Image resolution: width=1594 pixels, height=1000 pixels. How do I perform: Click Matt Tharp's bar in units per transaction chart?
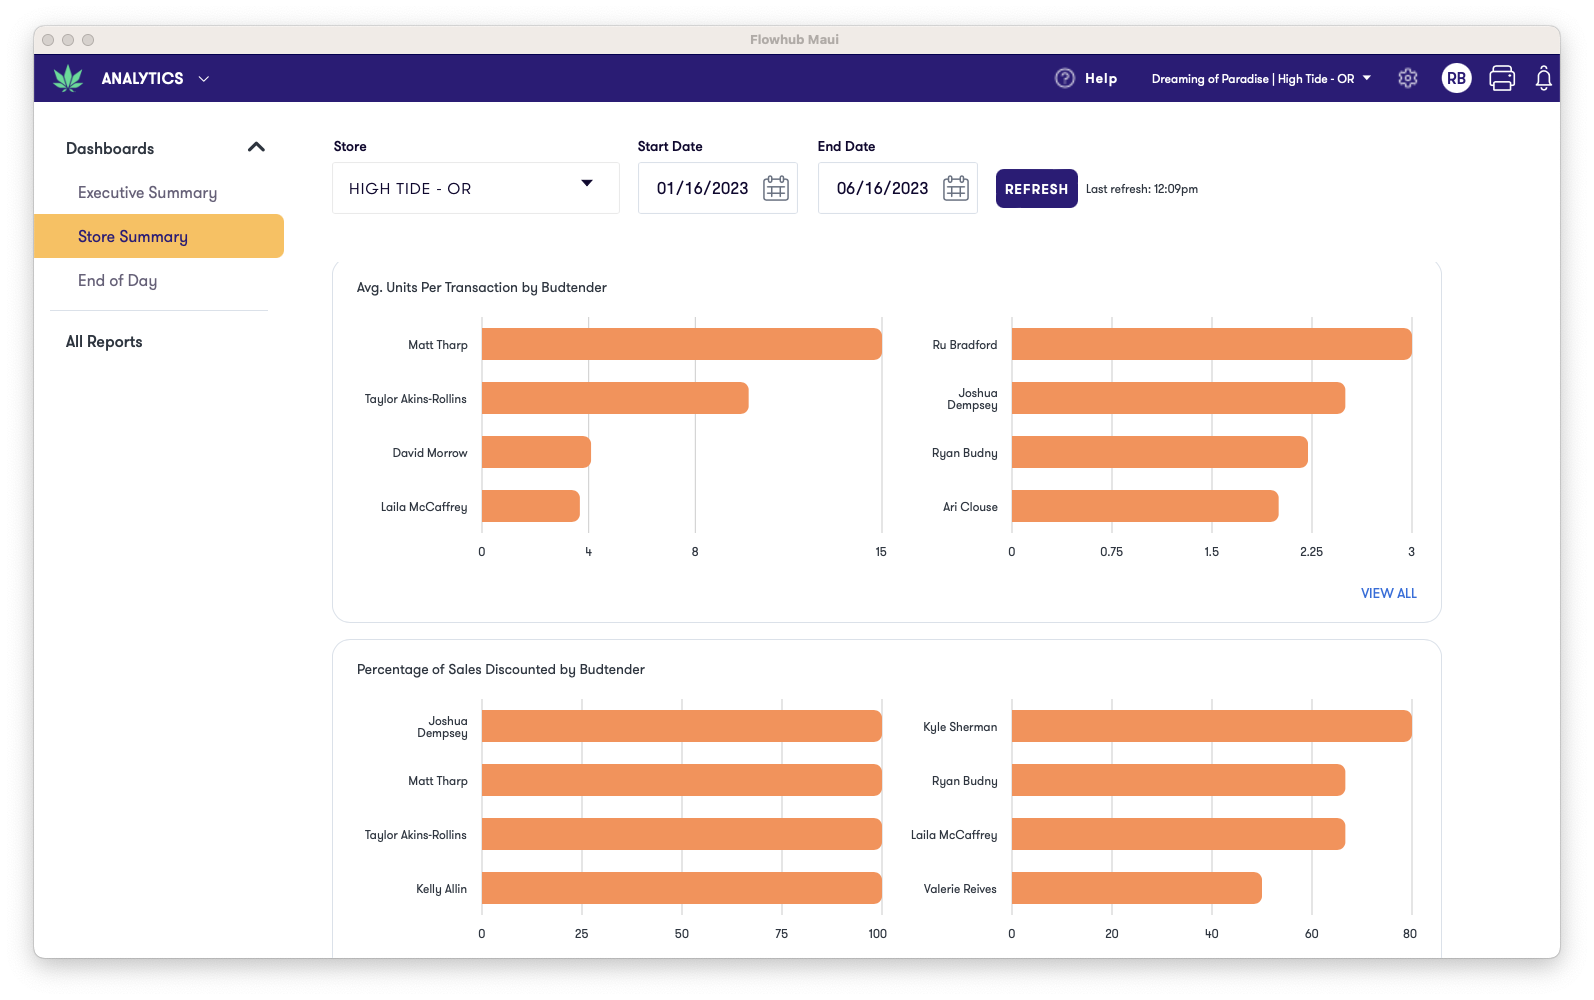682,344
